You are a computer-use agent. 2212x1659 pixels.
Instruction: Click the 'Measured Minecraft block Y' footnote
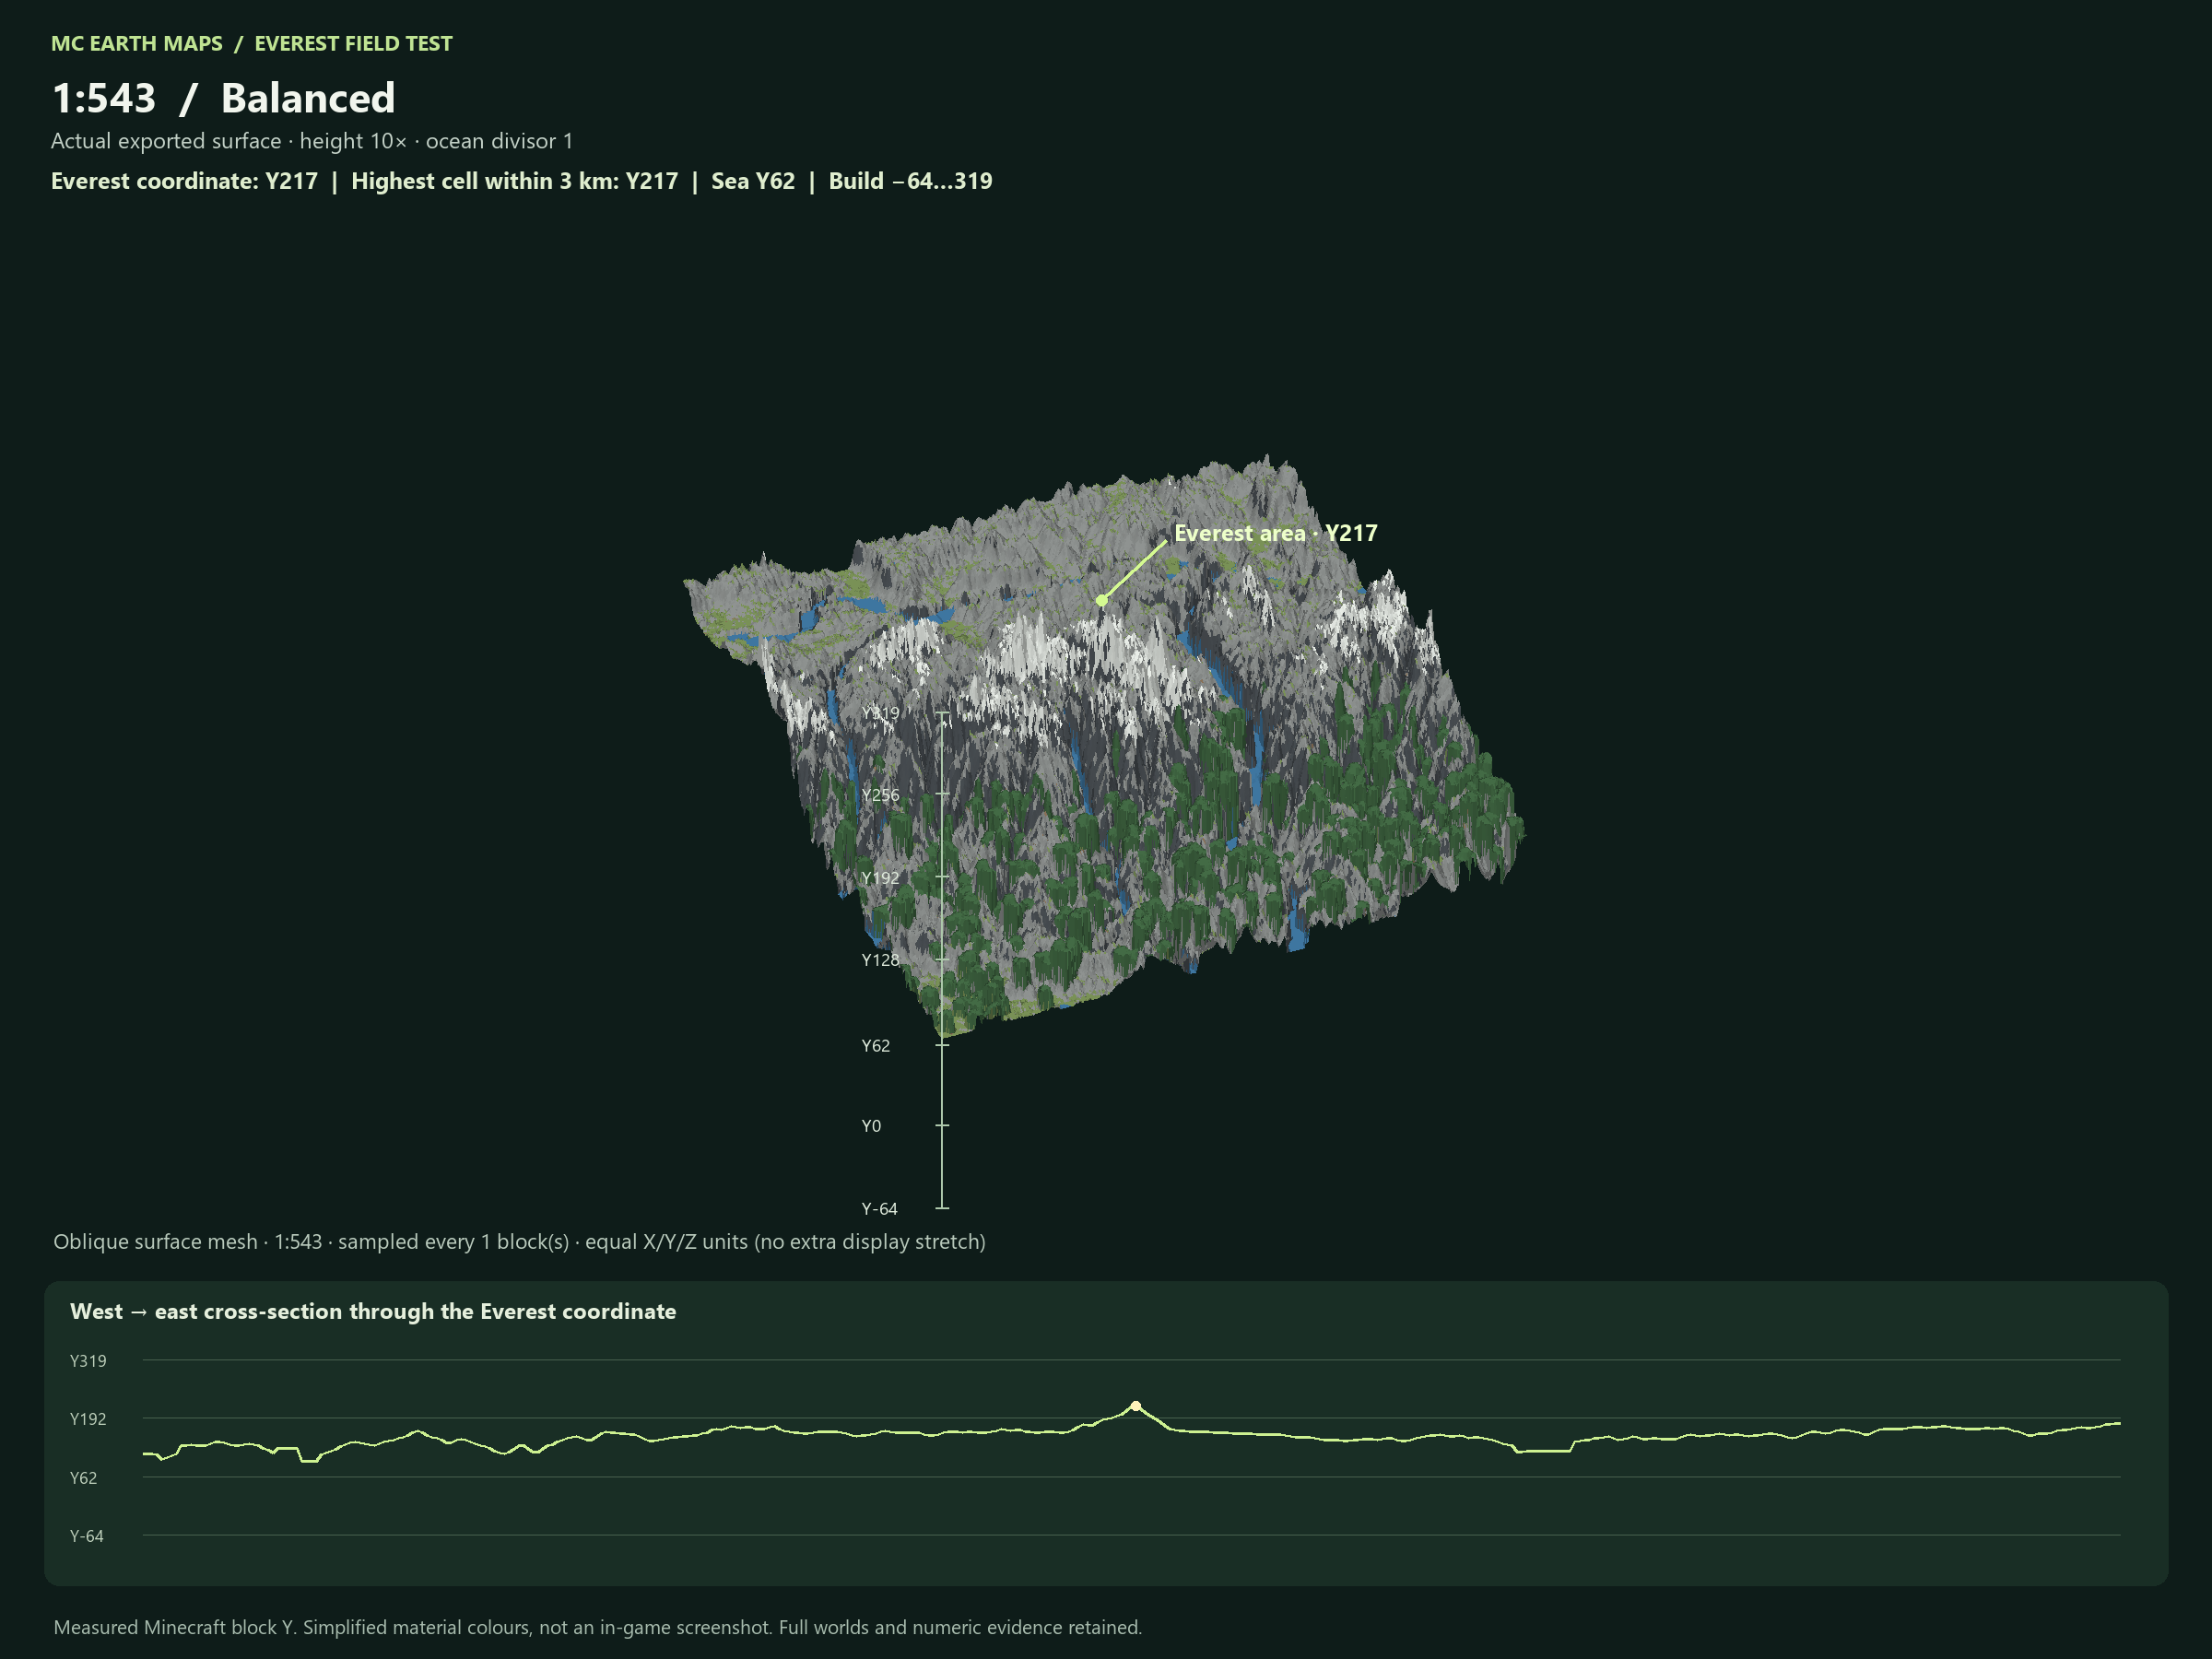[597, 1627]
